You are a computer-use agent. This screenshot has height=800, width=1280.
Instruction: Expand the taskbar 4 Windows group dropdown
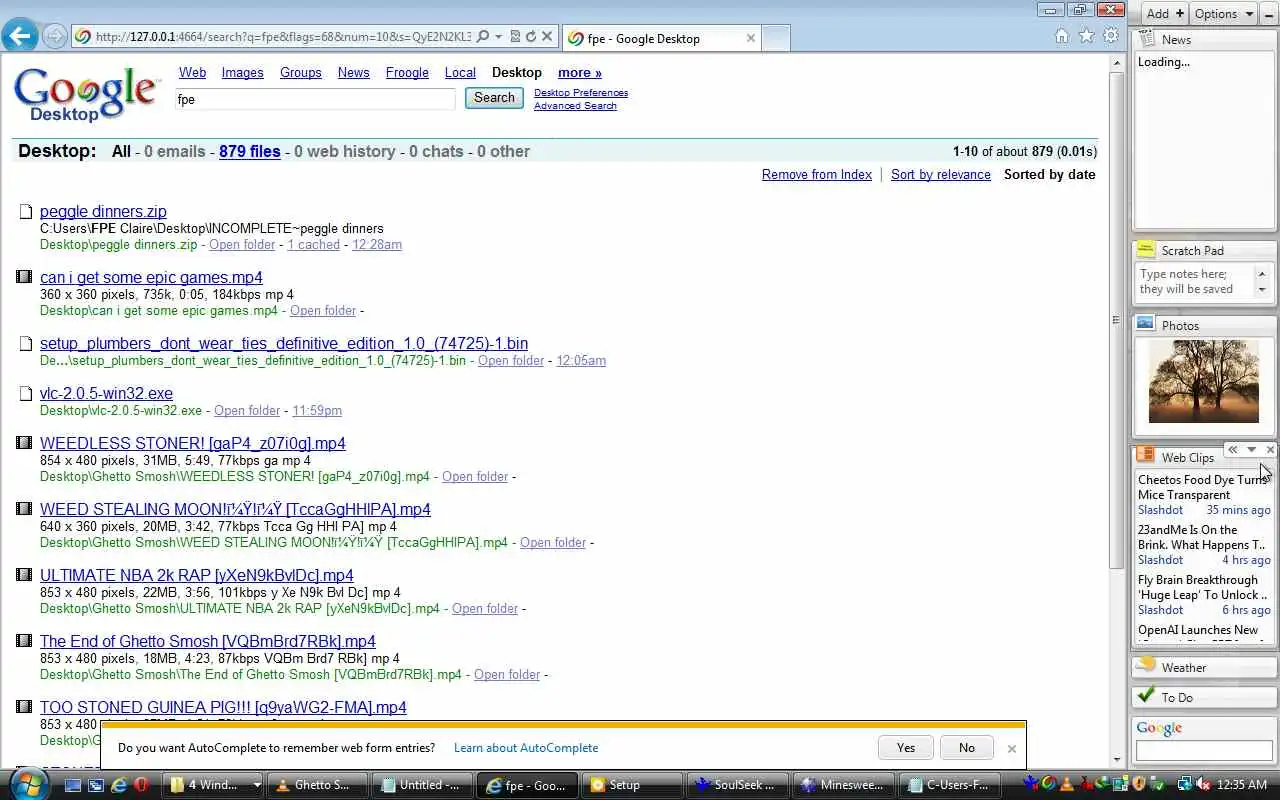click(x=257, y=785)
